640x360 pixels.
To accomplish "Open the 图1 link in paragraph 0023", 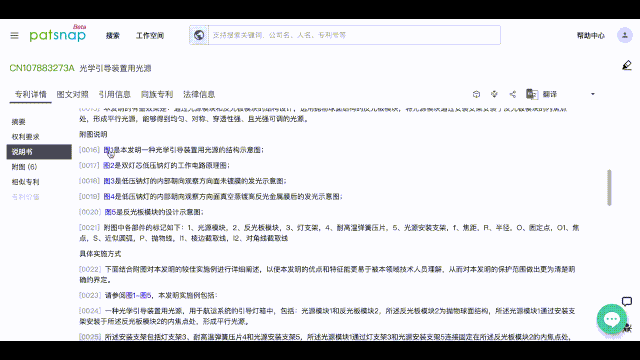I will (131, 295).
